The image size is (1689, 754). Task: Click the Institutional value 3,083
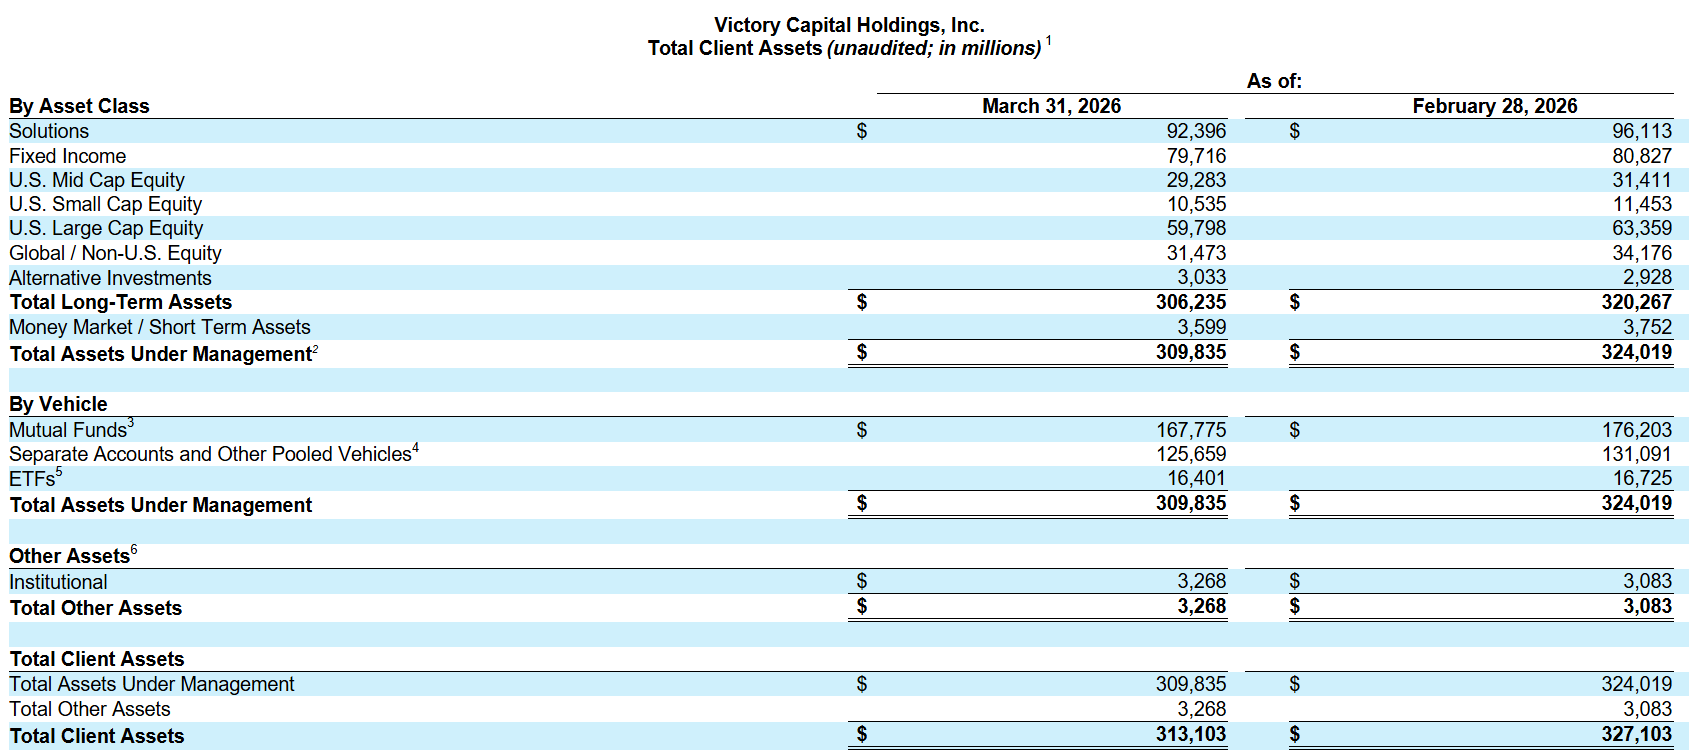tap(1647, 581)
